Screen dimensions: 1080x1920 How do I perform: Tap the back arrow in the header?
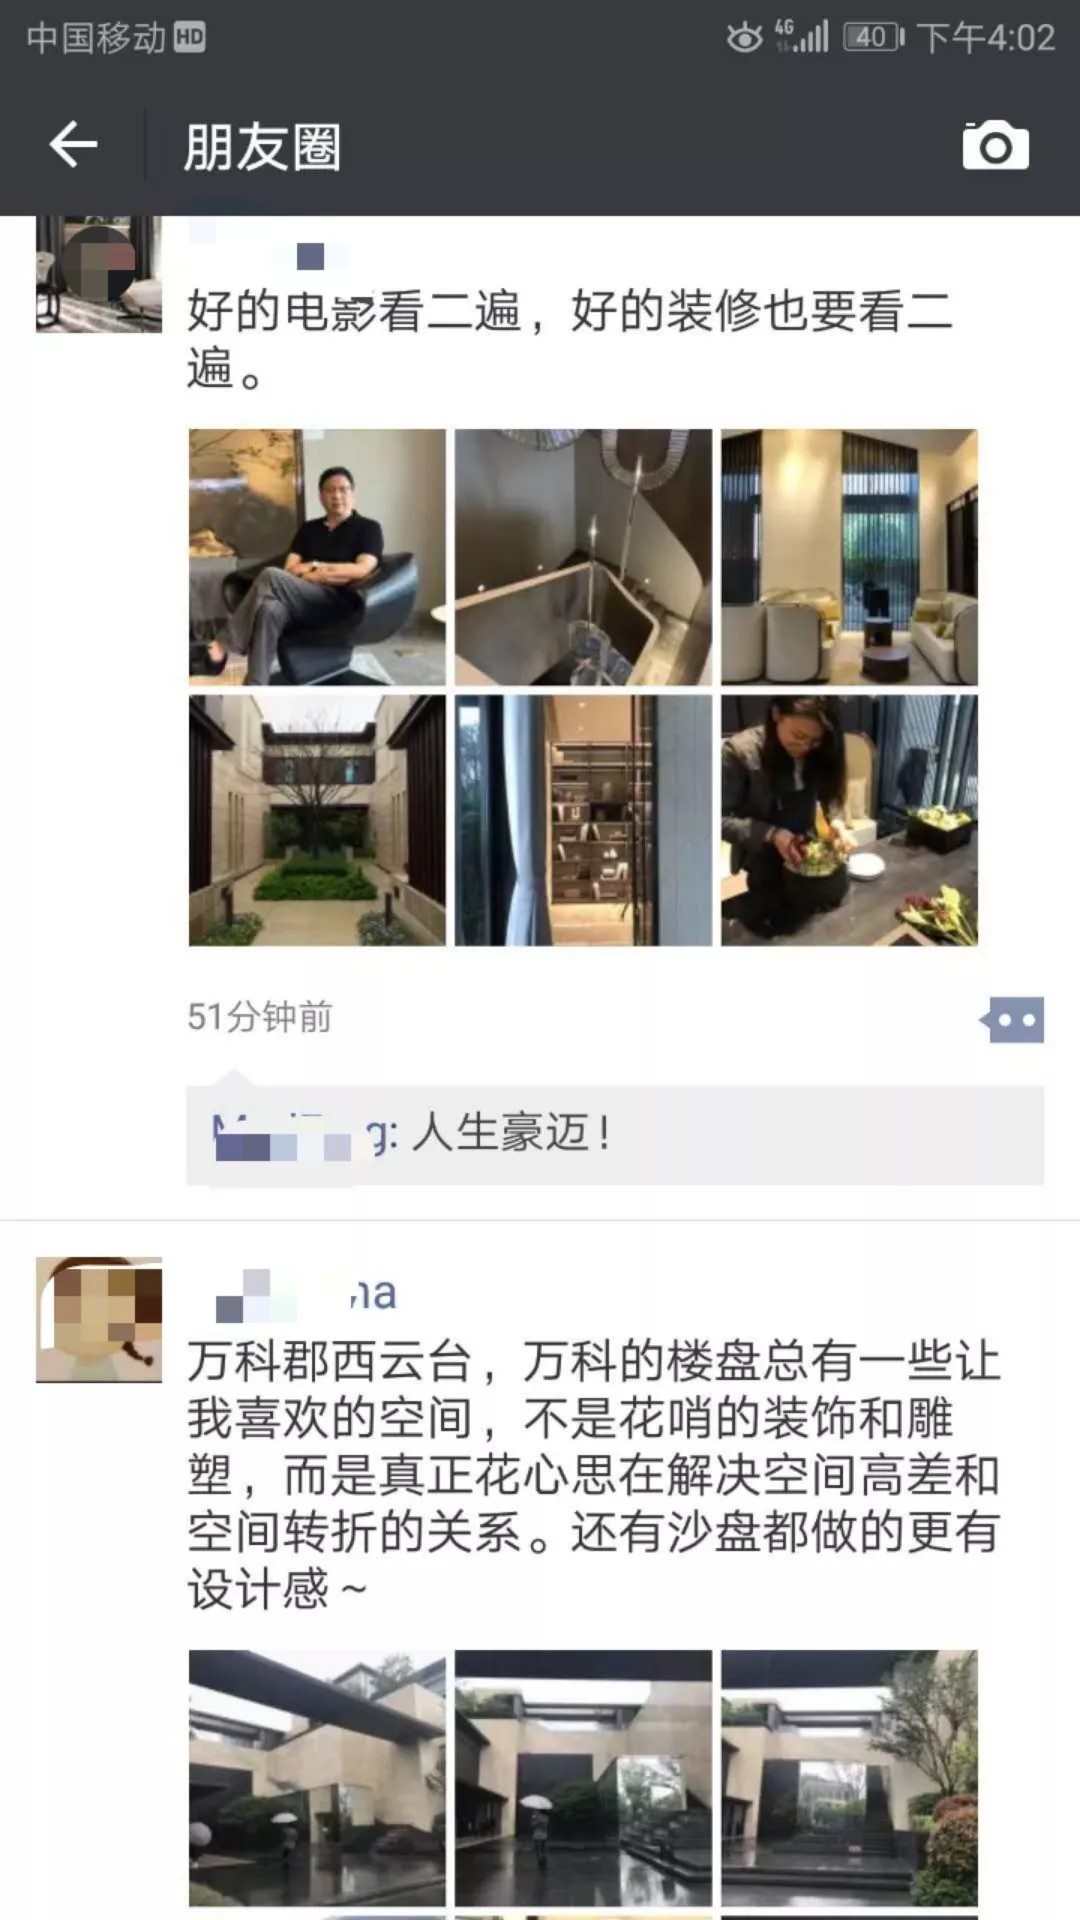(x=73, y=146)
